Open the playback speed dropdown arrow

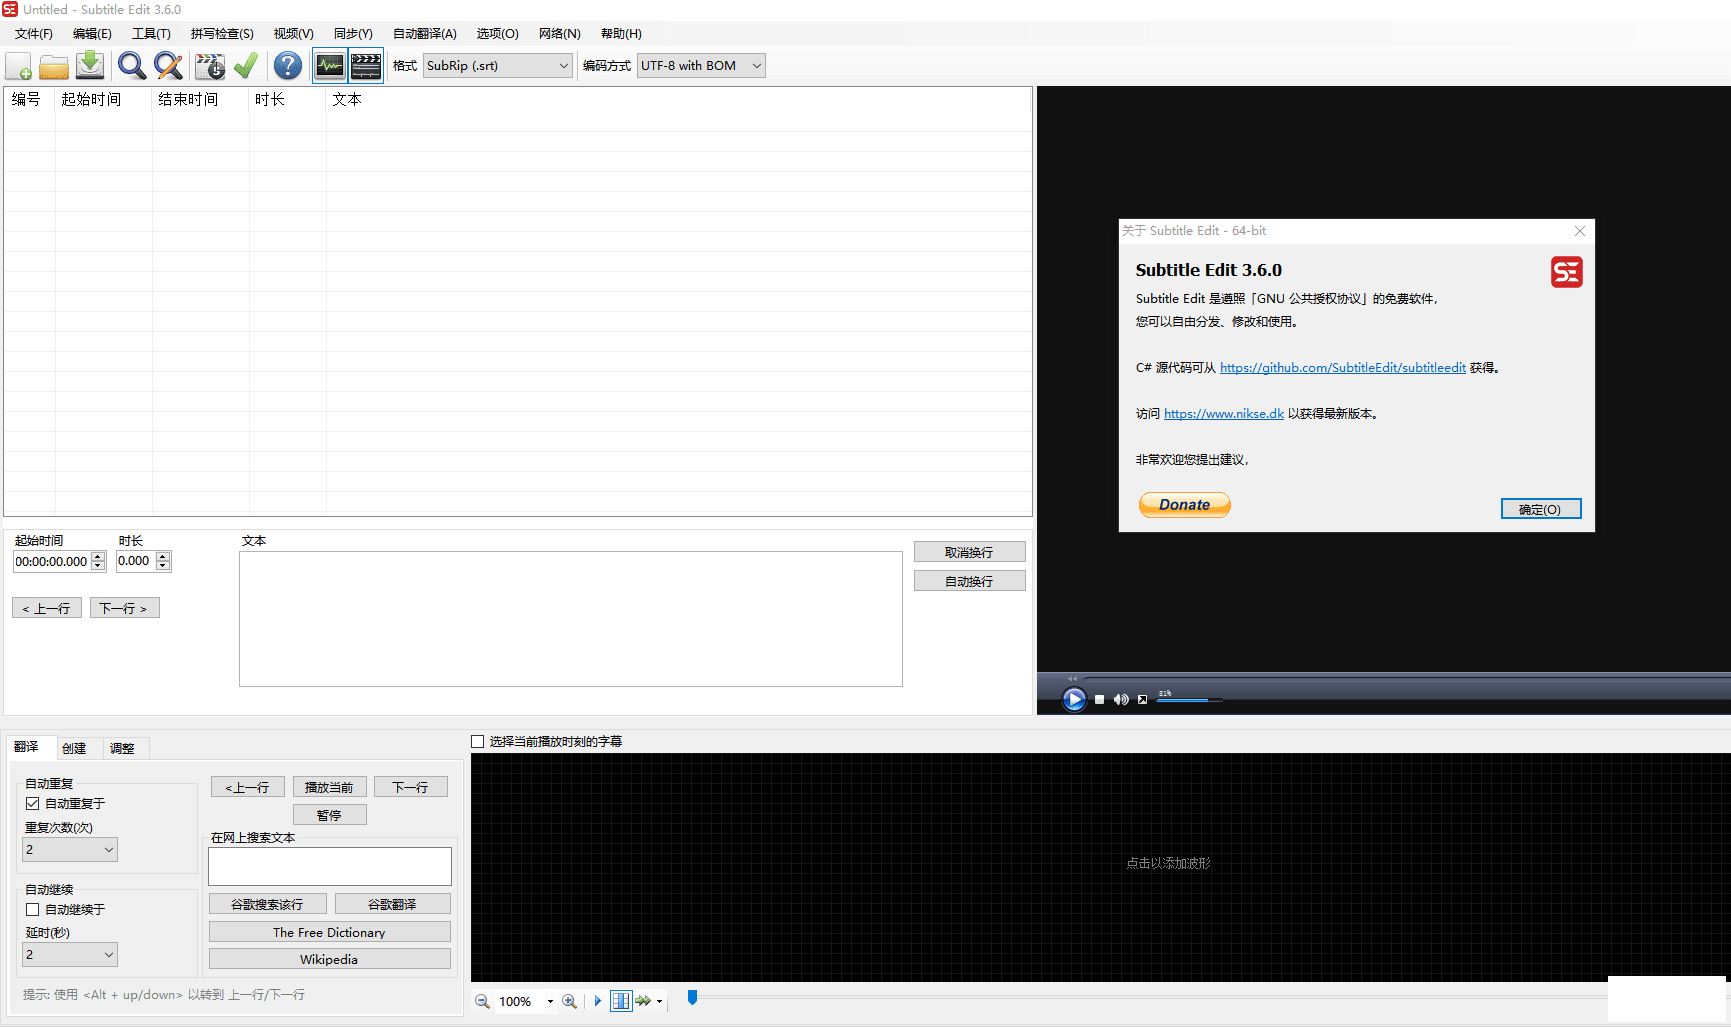coord(659,1001)
